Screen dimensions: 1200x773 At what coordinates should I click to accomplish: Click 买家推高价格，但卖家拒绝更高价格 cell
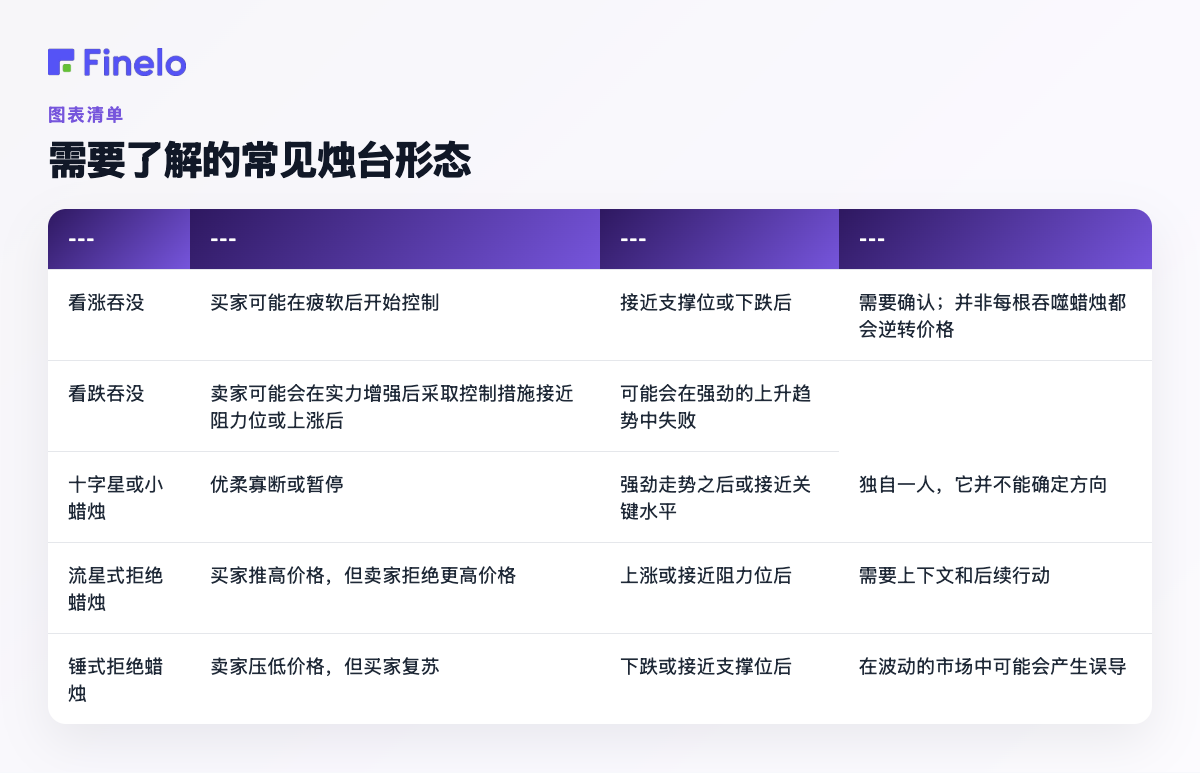pyautogui.click(x=395, y=588)
